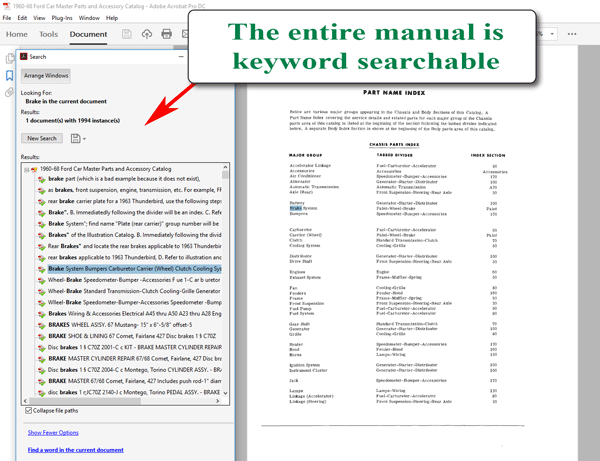Click the Save file toolbar icon
This screenshot has width=600, height=461.
click(127, 34)
